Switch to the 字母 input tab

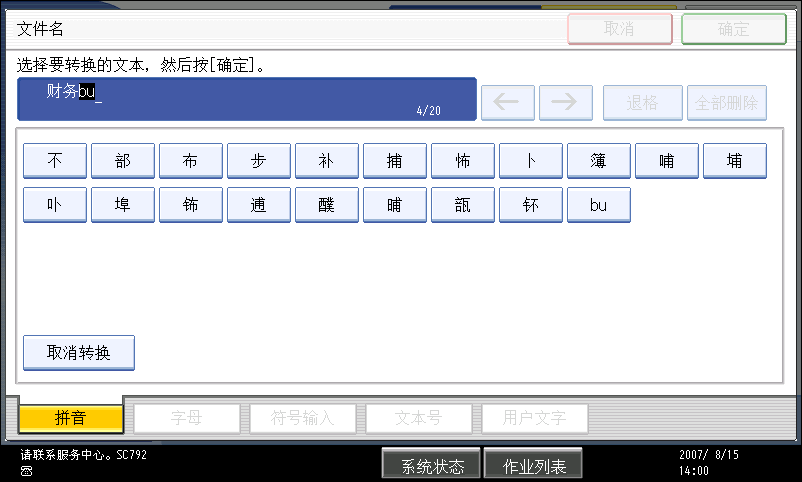pyautogui.click(x=187, y=418)
